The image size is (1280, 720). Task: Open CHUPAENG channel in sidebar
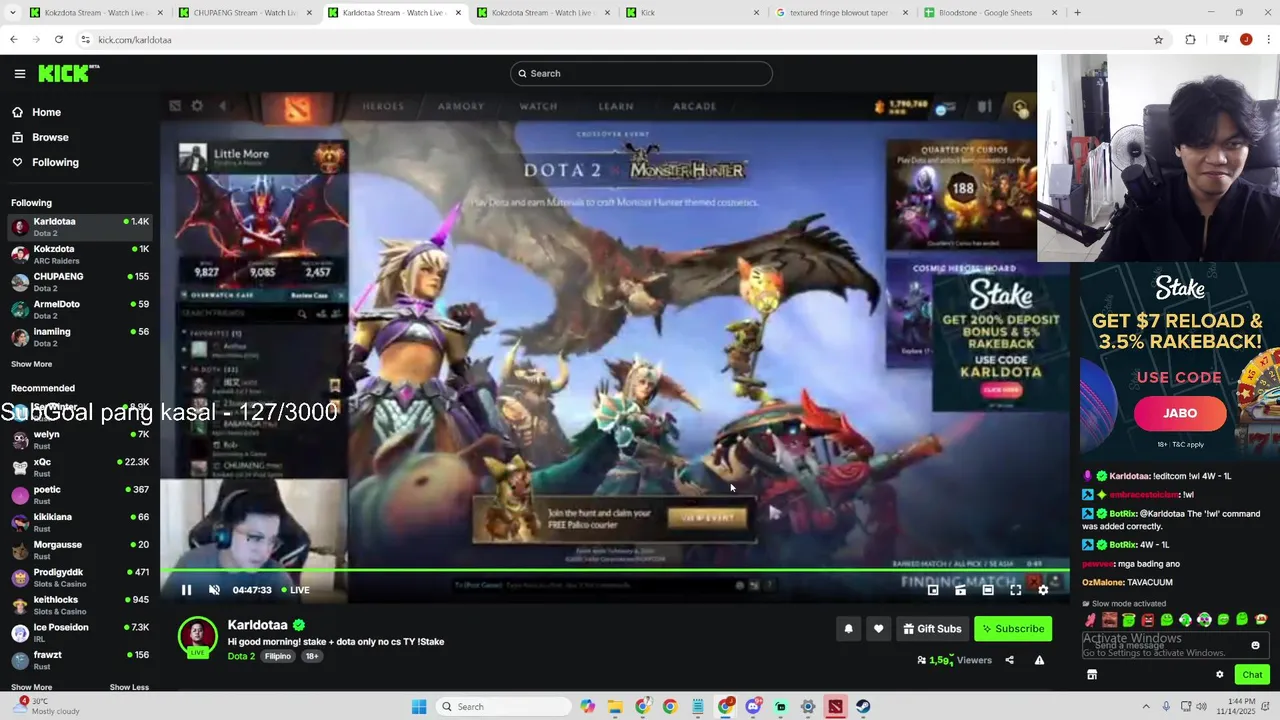[80, 282]
